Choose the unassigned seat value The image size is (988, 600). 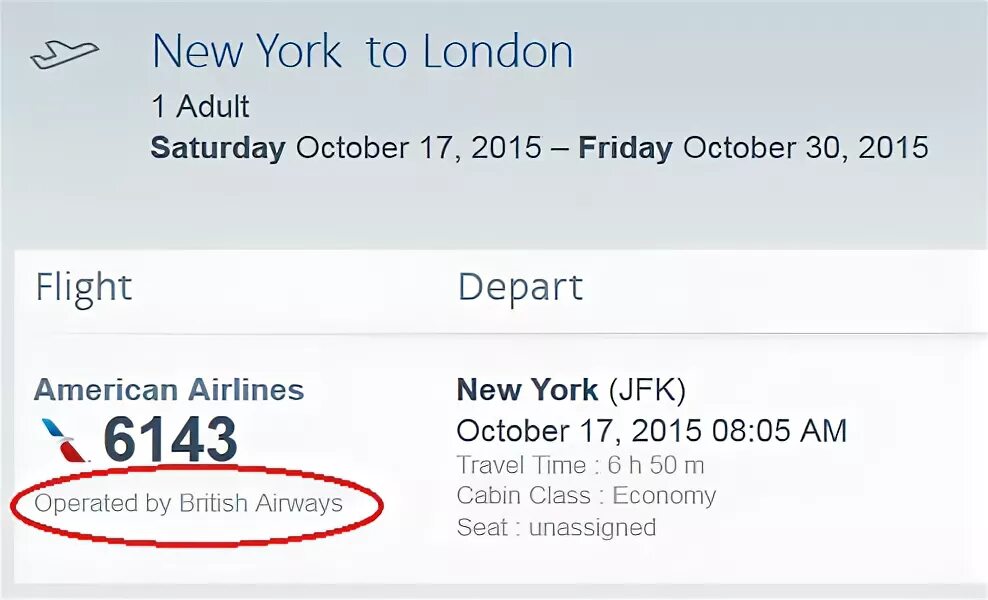click(592, 527)
